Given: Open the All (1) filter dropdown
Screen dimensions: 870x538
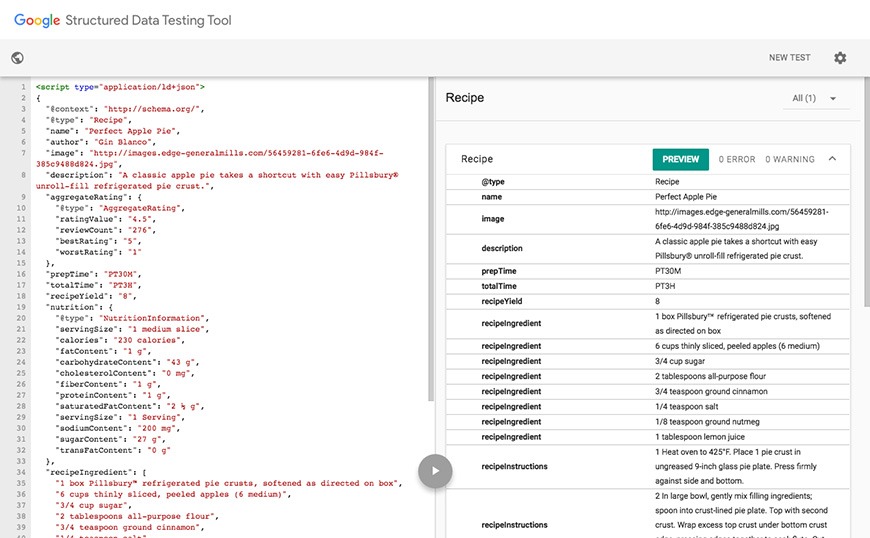Looking at the screenshot, I should click(814, 99).
